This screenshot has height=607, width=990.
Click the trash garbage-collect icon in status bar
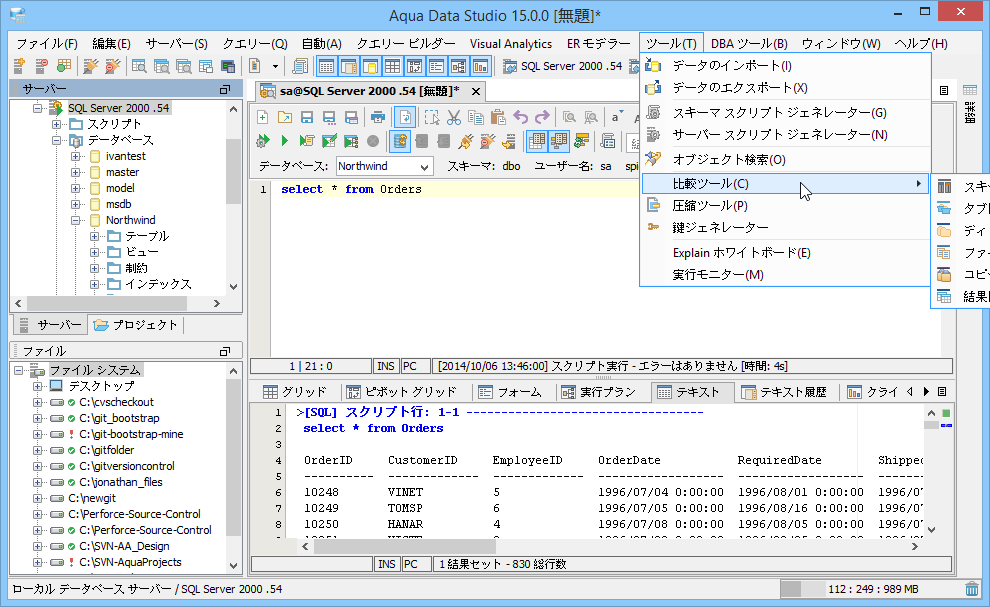tap(972, 589)
